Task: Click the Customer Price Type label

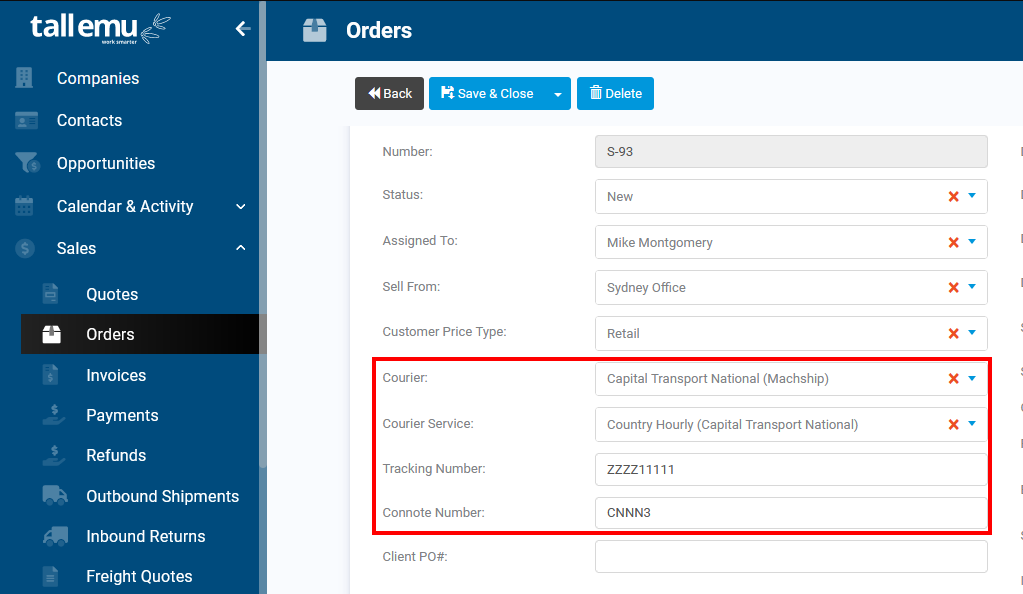Action: tap(444, 332)
